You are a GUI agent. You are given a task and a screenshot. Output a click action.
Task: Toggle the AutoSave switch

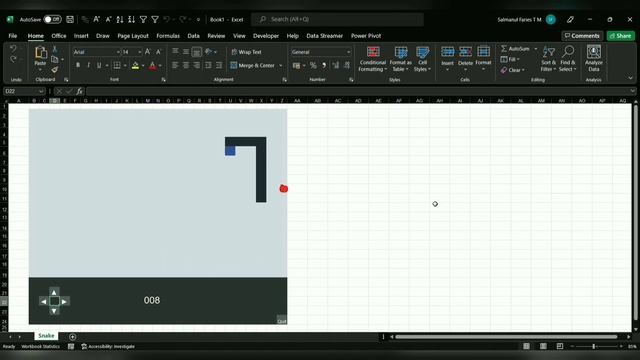(52, 19)
